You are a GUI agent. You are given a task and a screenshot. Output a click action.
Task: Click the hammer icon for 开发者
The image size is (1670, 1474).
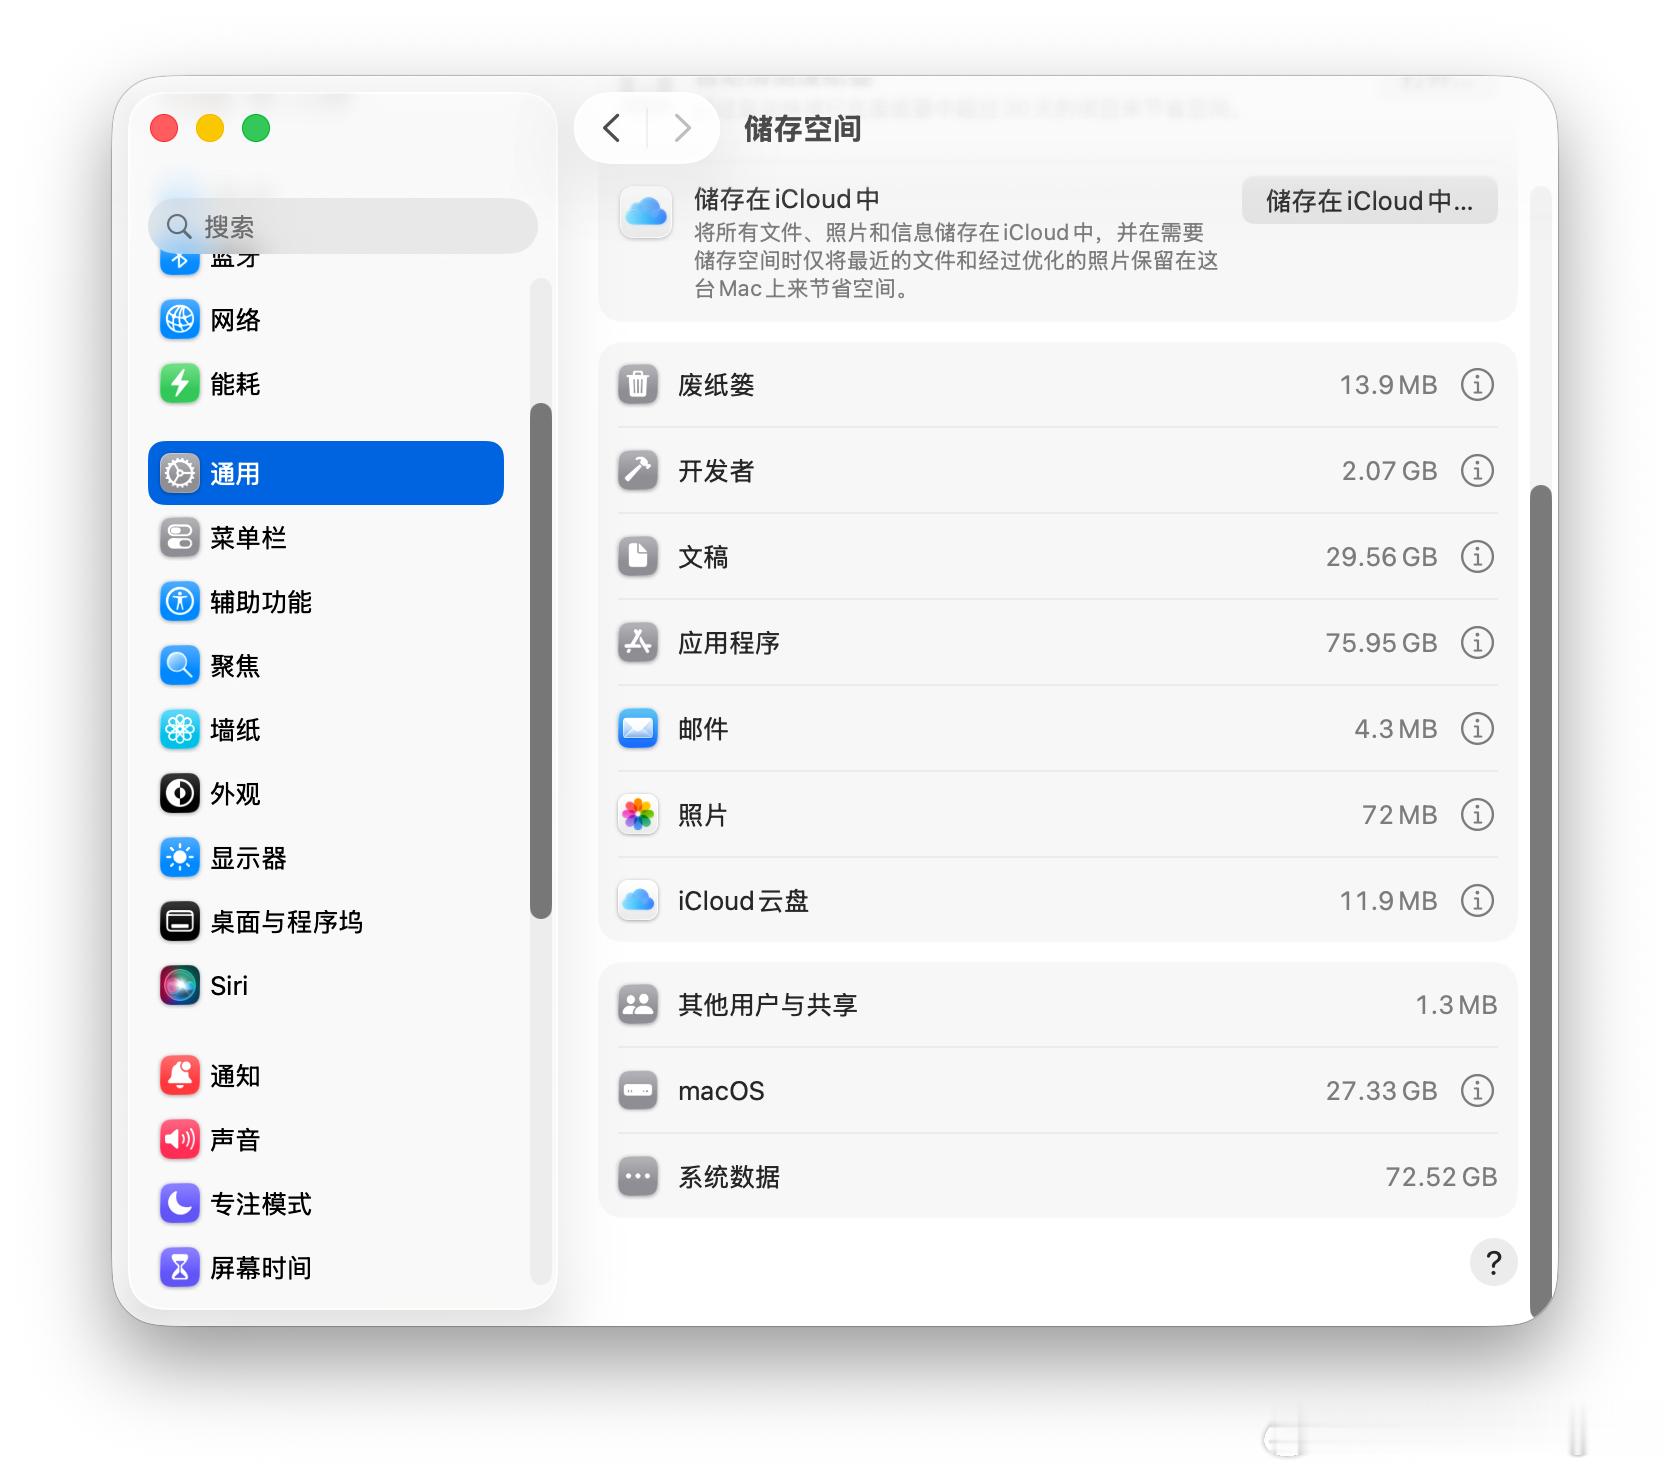tap(638, 471)
